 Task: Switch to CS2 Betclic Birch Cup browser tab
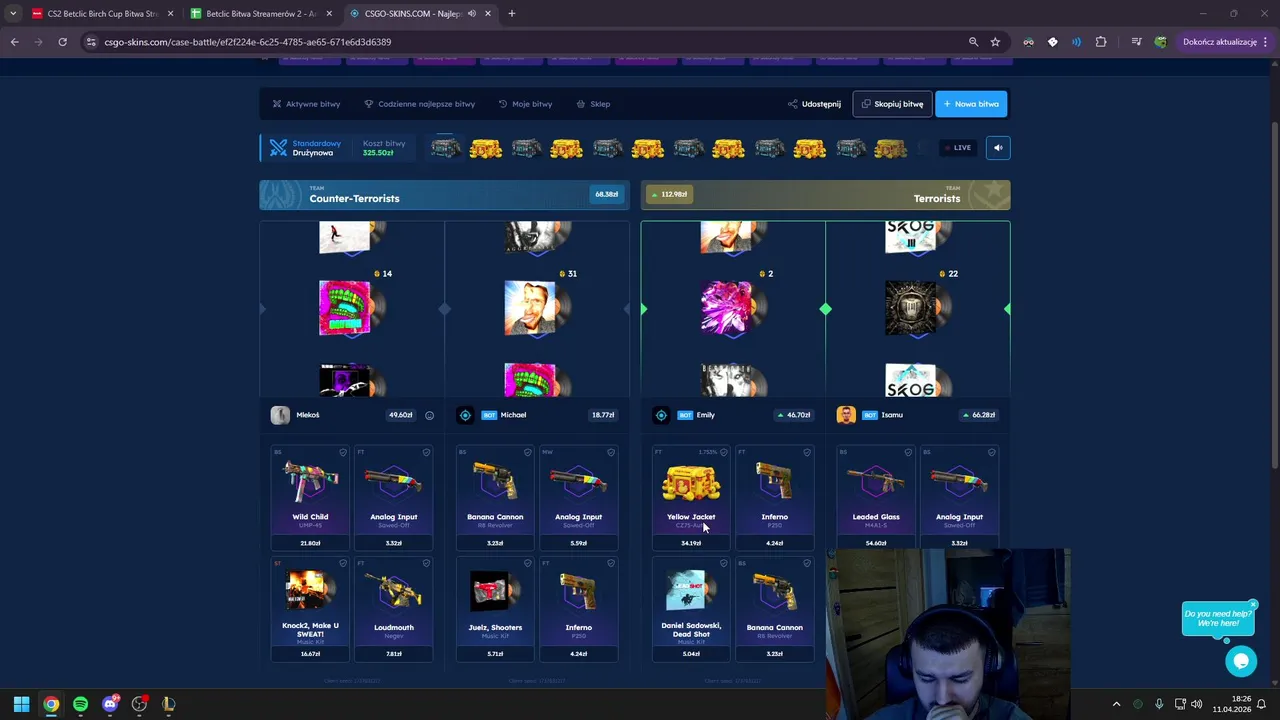point(101,14)
